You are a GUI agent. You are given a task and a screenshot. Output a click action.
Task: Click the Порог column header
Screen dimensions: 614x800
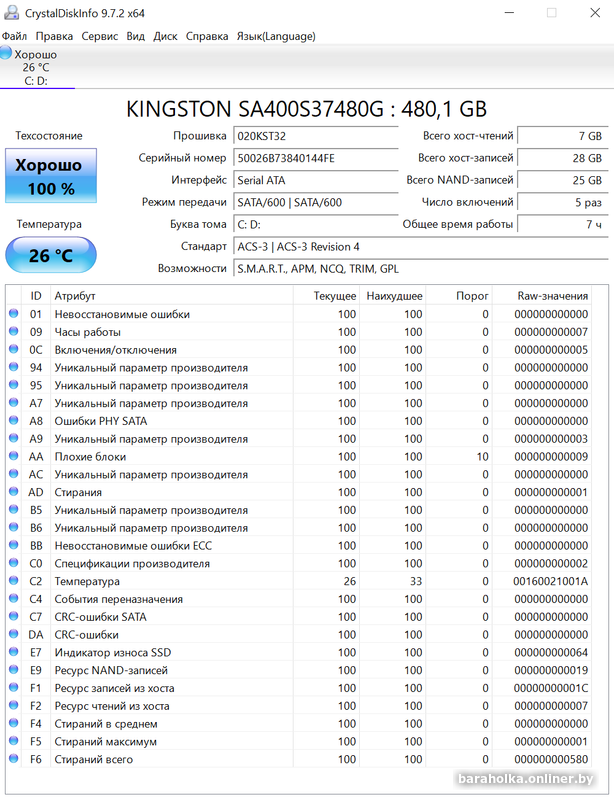[x=459, y=295]
